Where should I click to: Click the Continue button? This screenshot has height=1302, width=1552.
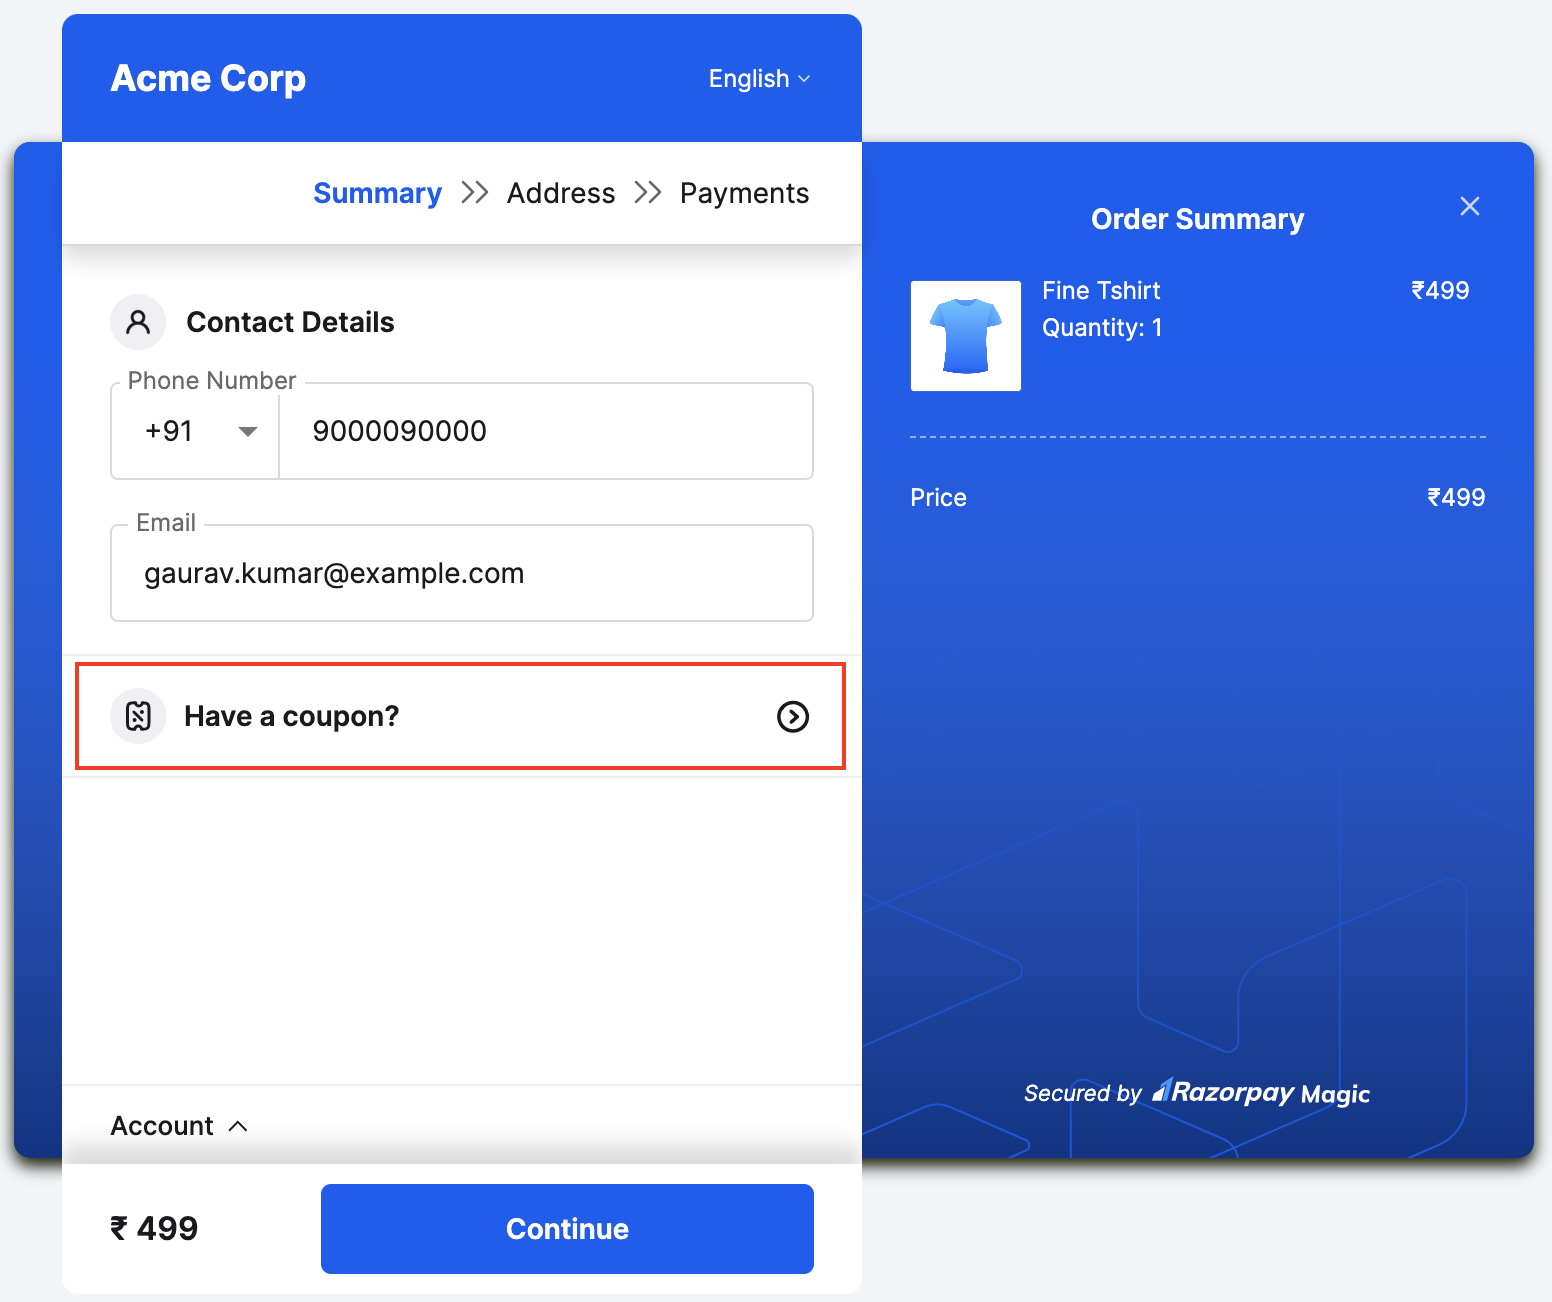tap(566, 1228)
